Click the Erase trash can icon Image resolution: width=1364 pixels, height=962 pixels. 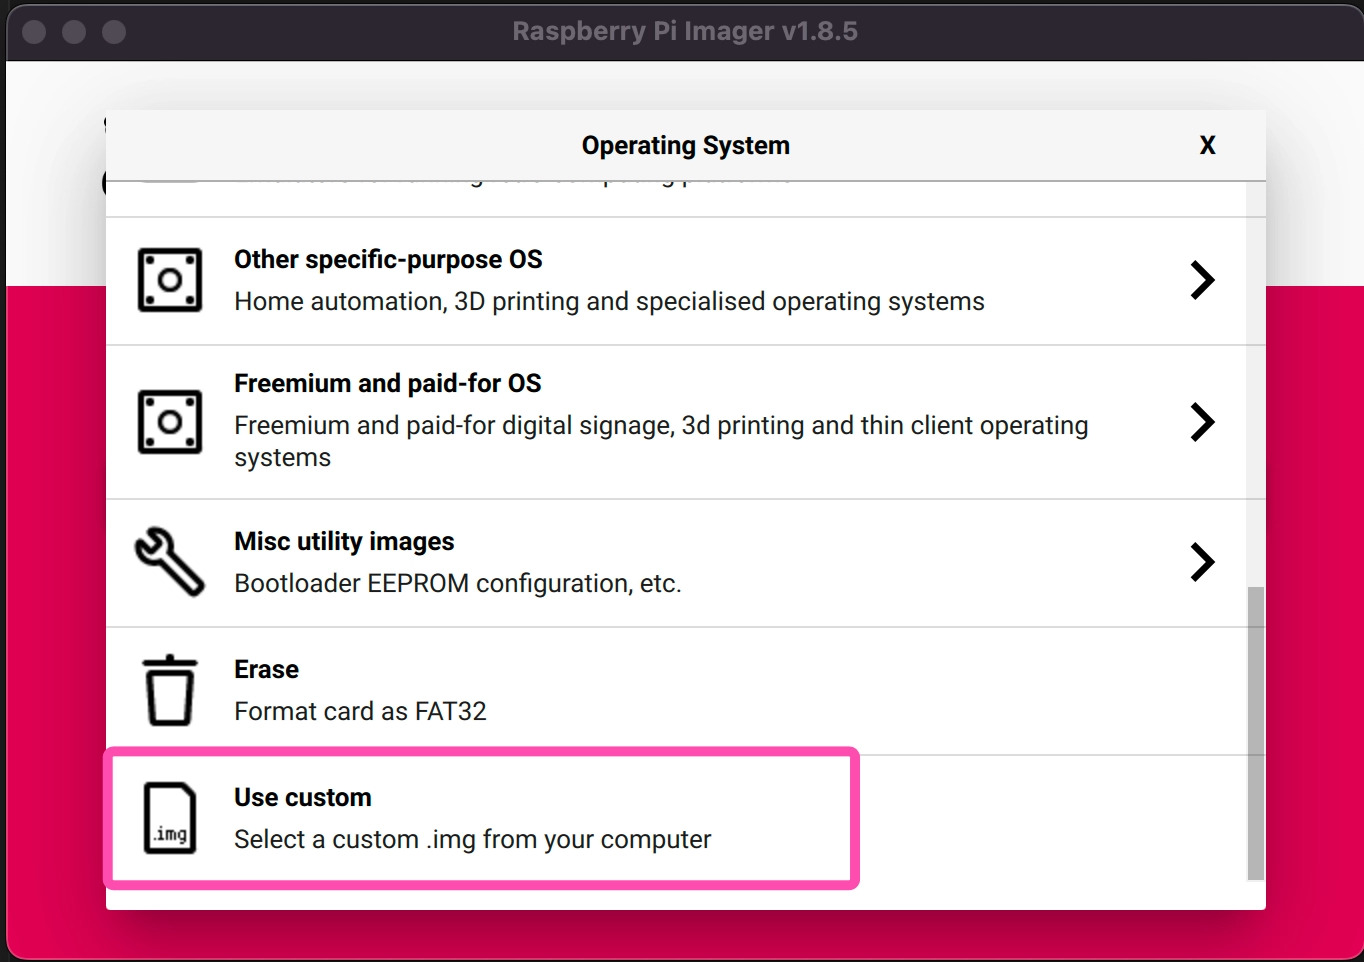(x=170, y=690)
